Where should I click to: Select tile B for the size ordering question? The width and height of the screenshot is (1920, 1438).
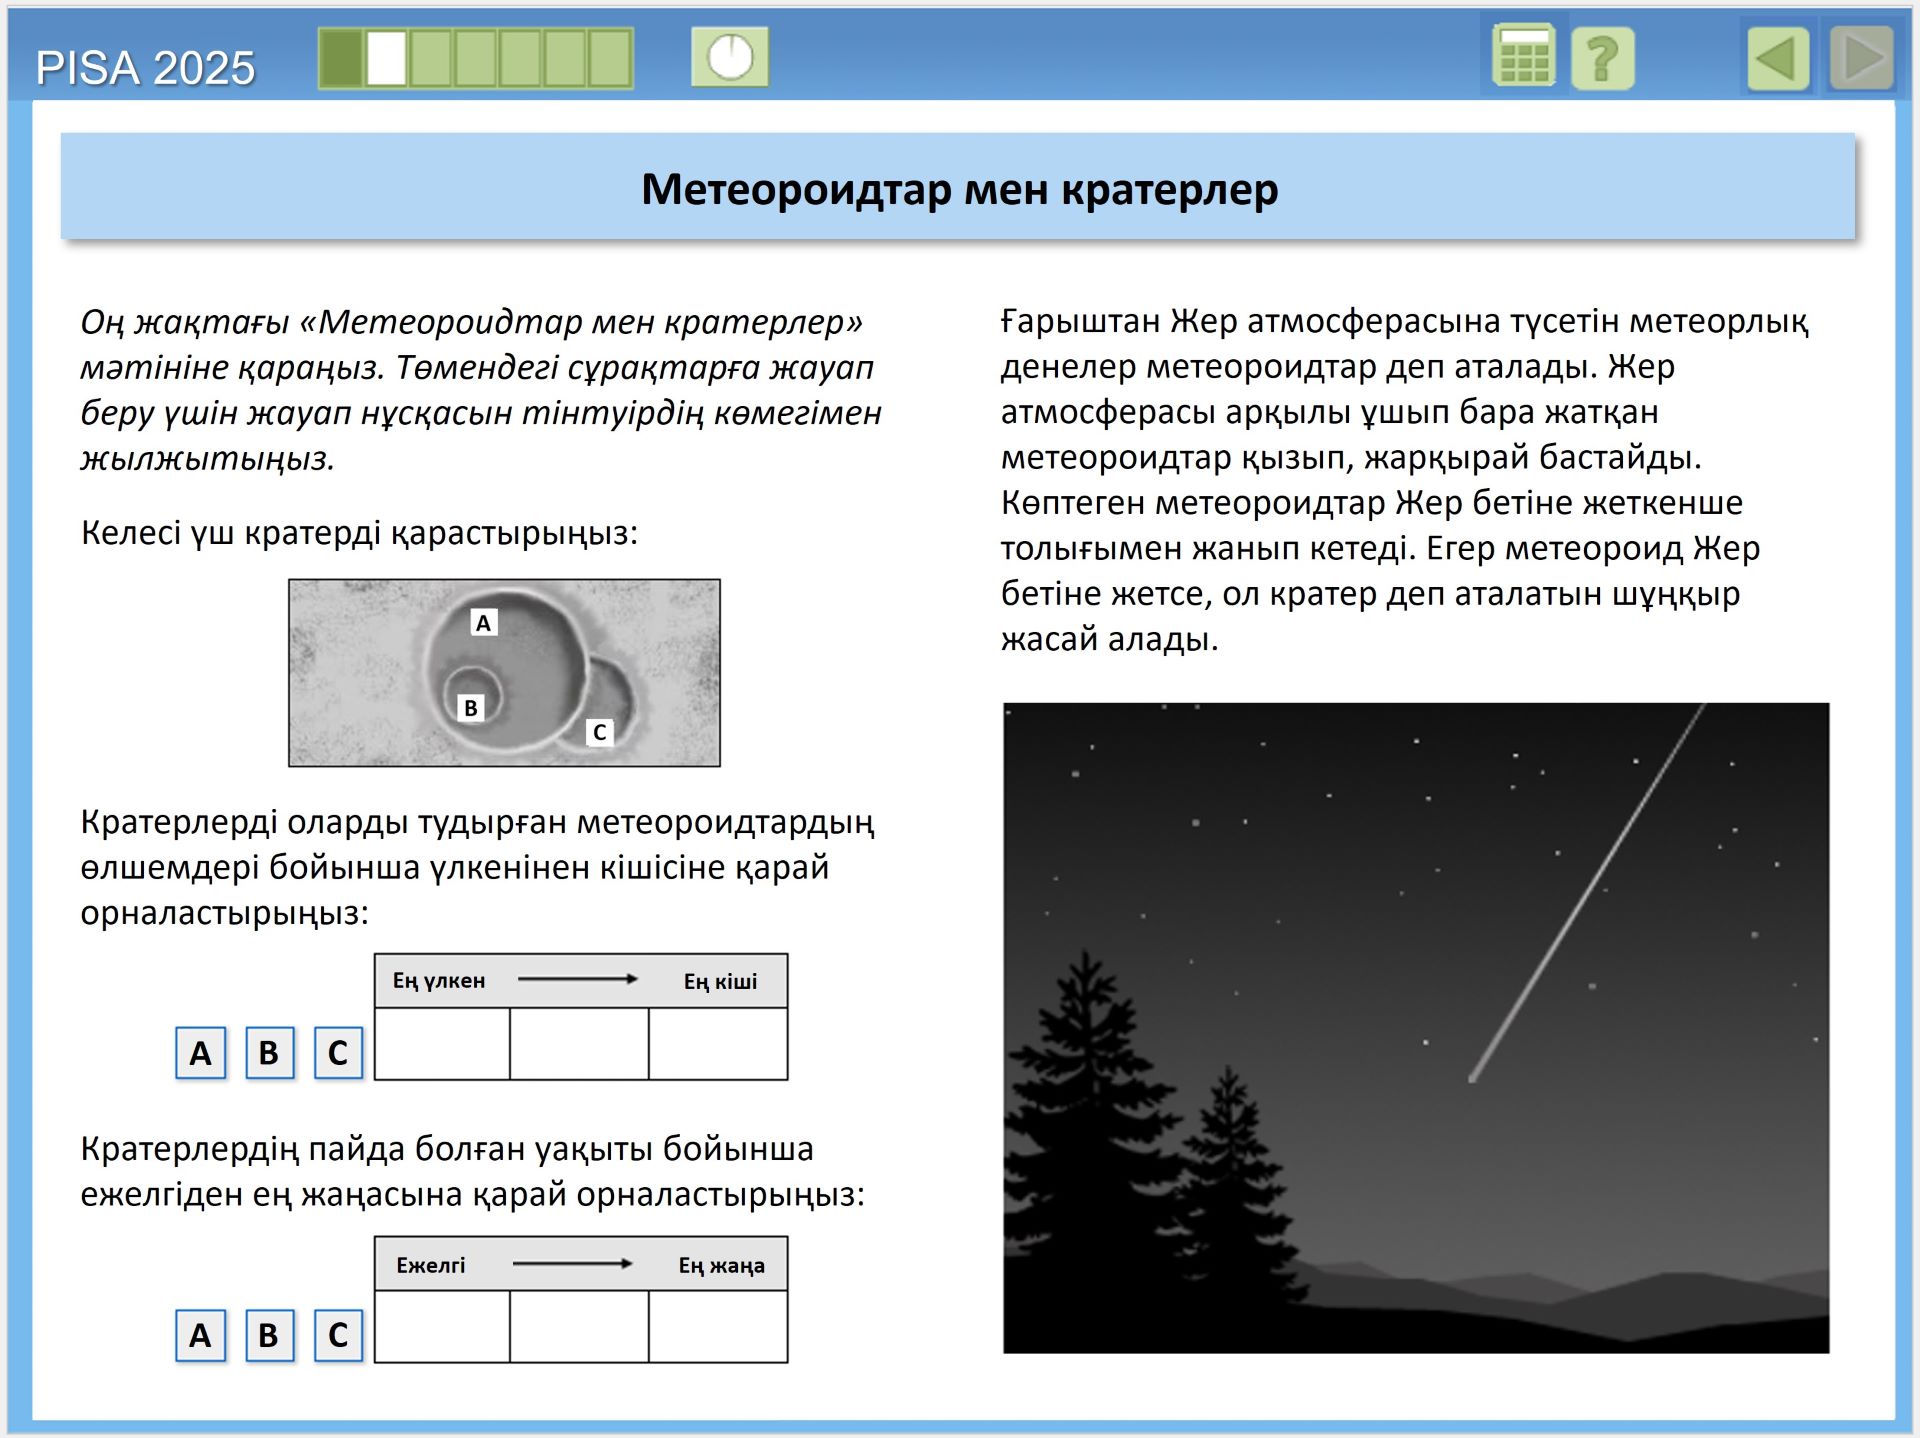click(x=268, y=1052)
